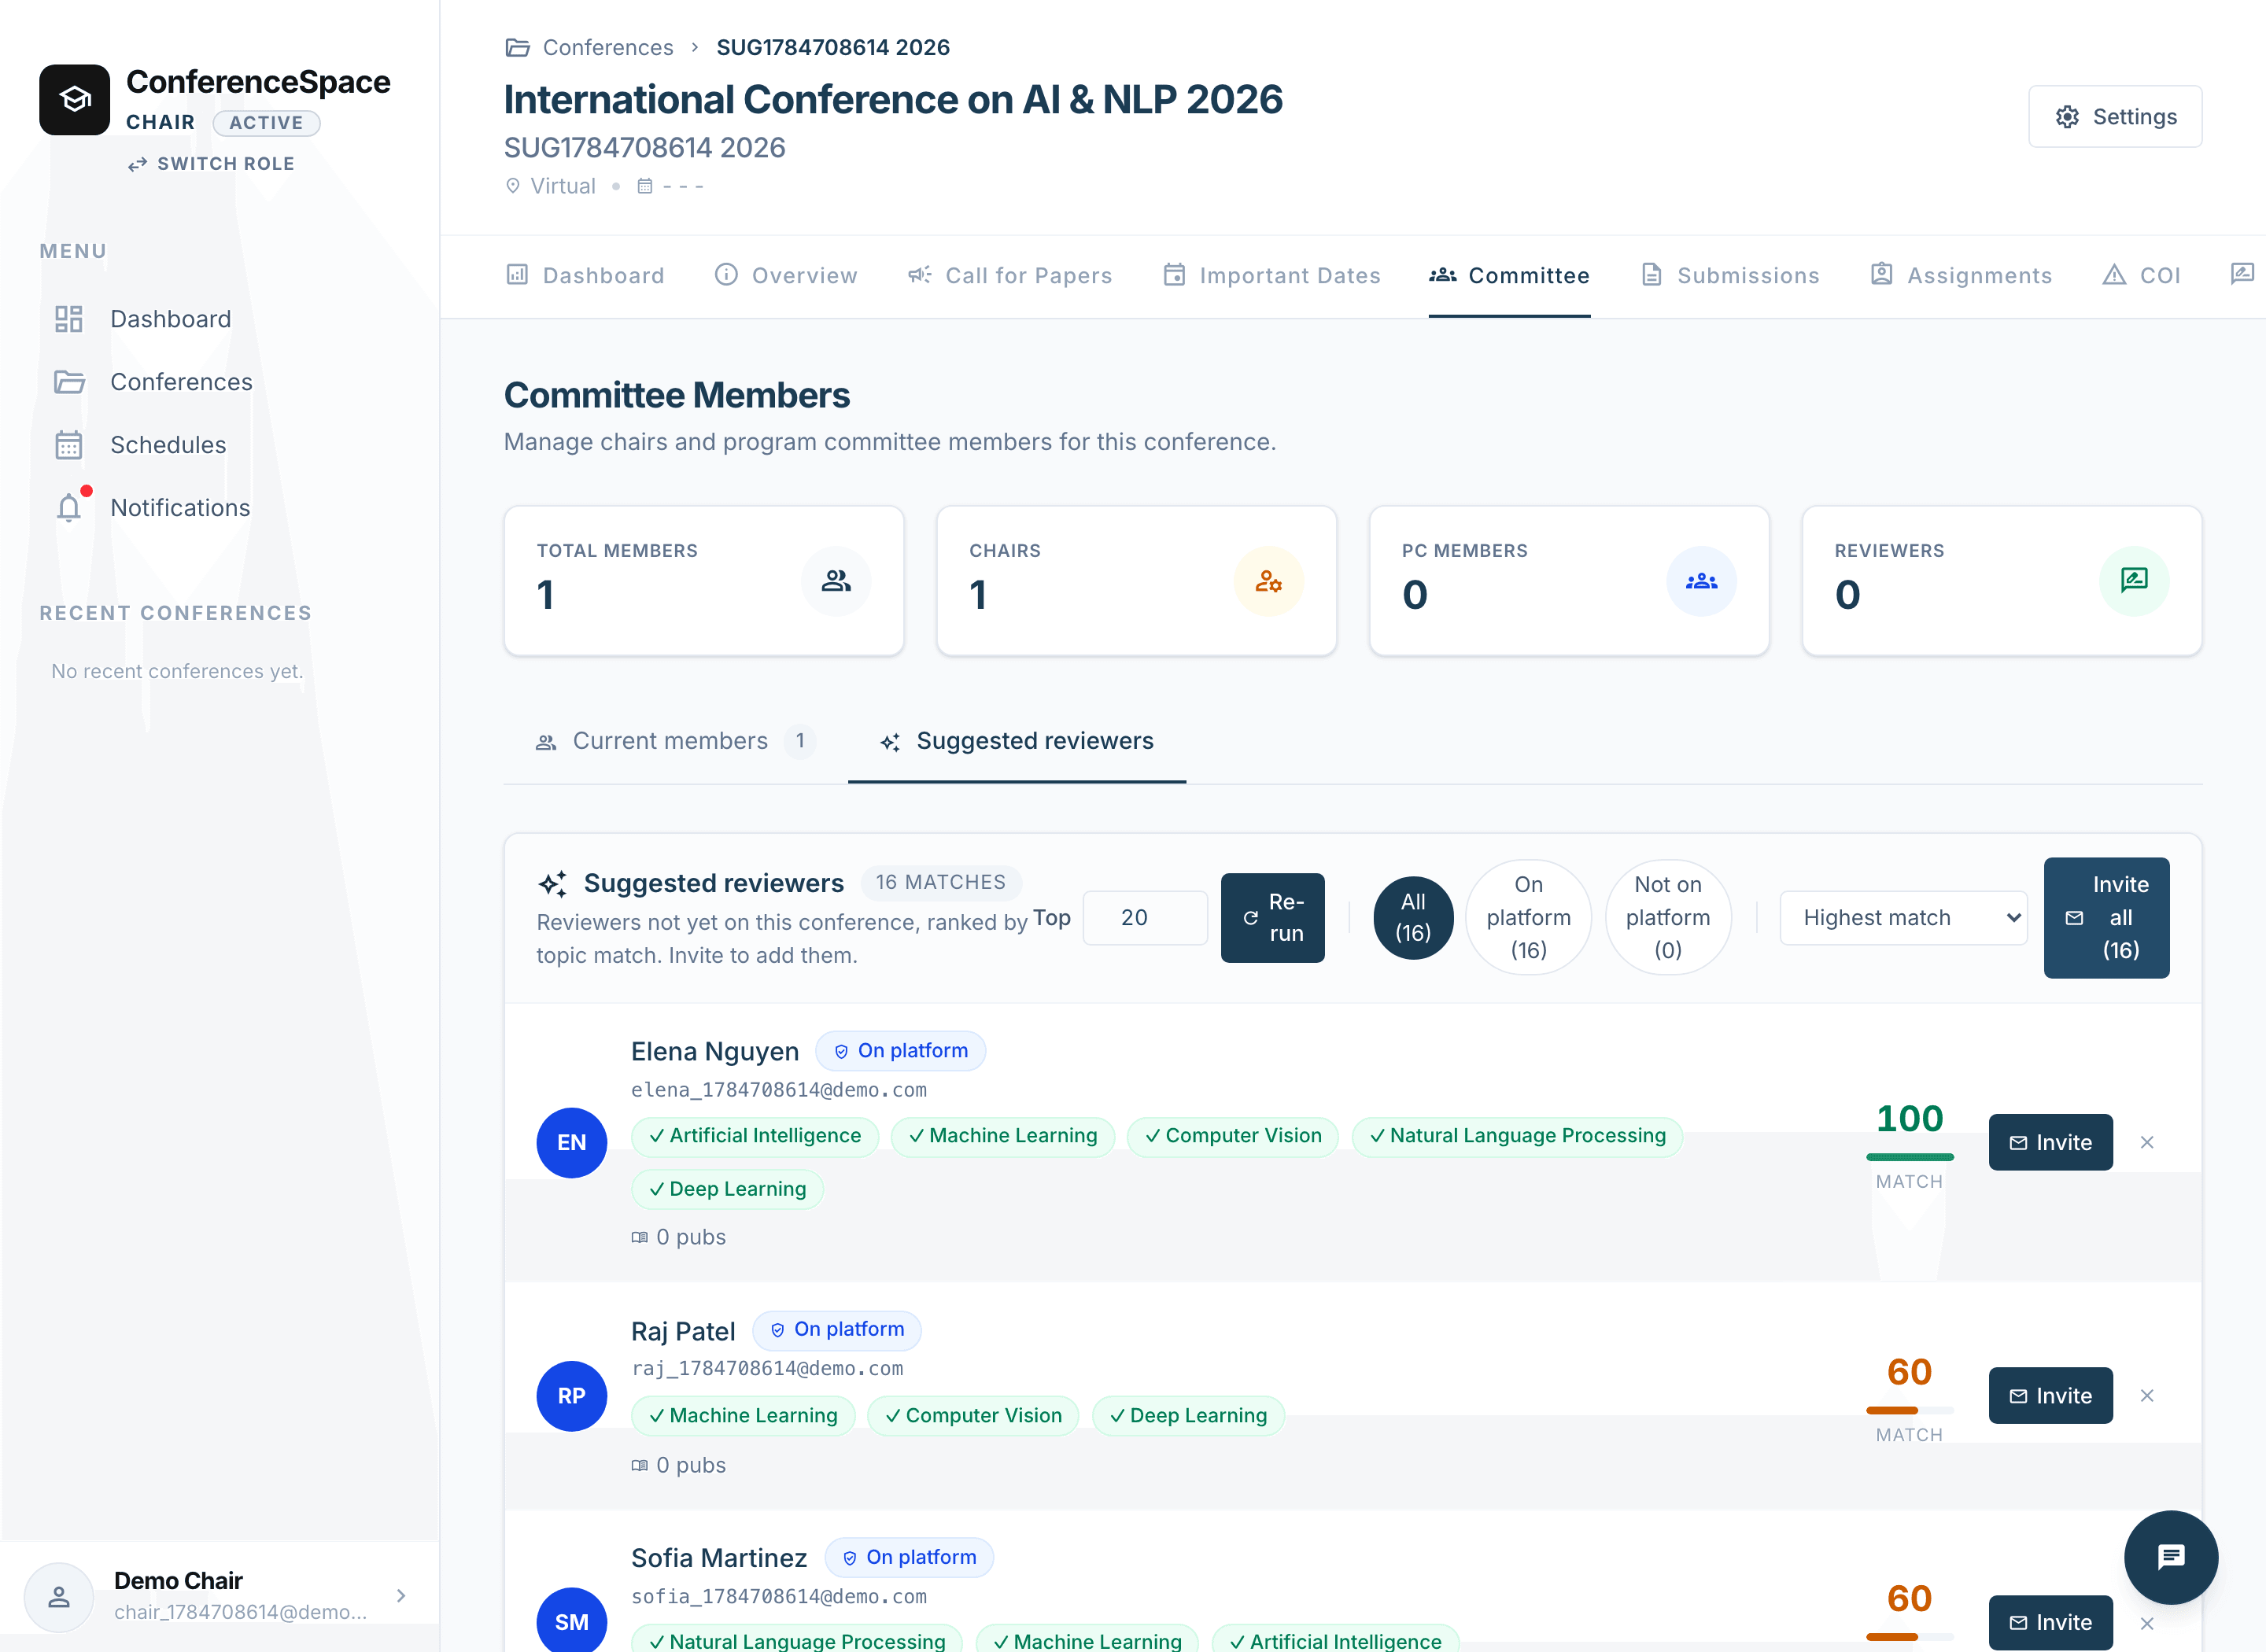Open the COI tab
This screenshot has height=1652, width=2266.
tap(2141, 275)
